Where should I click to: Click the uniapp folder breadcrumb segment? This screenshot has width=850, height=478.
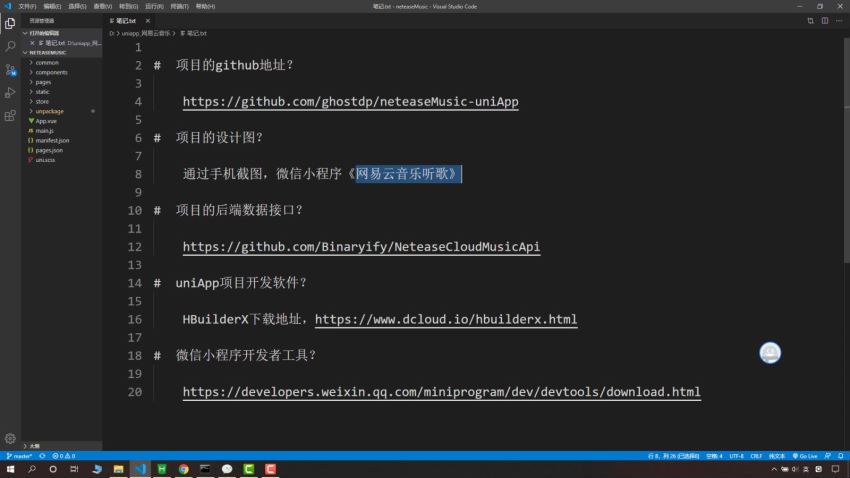[145, 34]
